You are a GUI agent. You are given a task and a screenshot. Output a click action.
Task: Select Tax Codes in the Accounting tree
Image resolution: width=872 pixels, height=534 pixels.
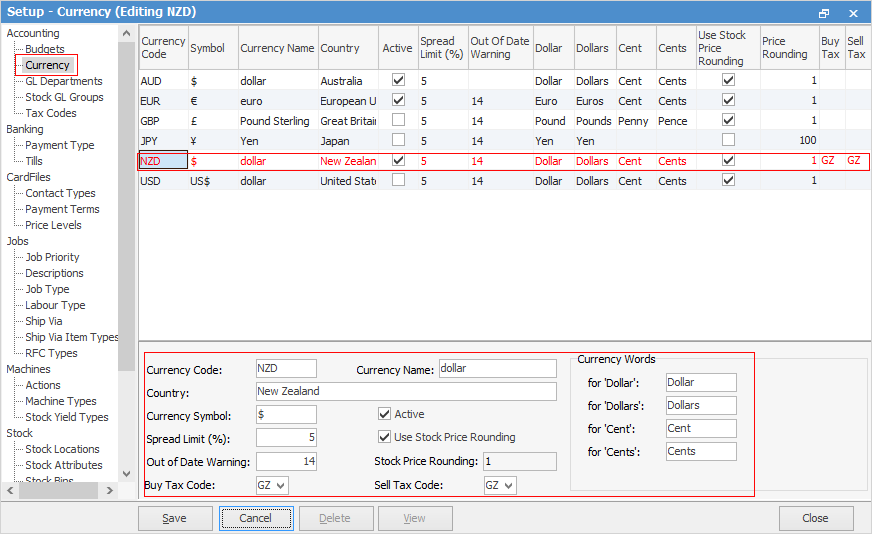(50, 113)
